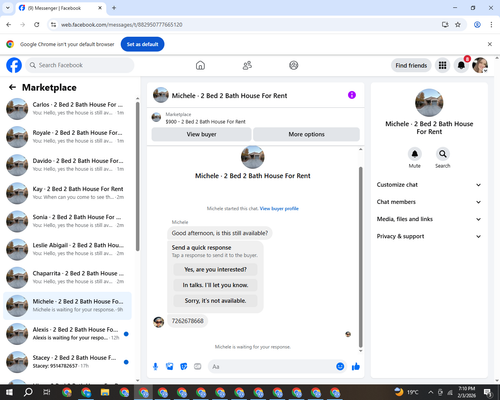Click Set as default browser button

(x=142, y=44)
